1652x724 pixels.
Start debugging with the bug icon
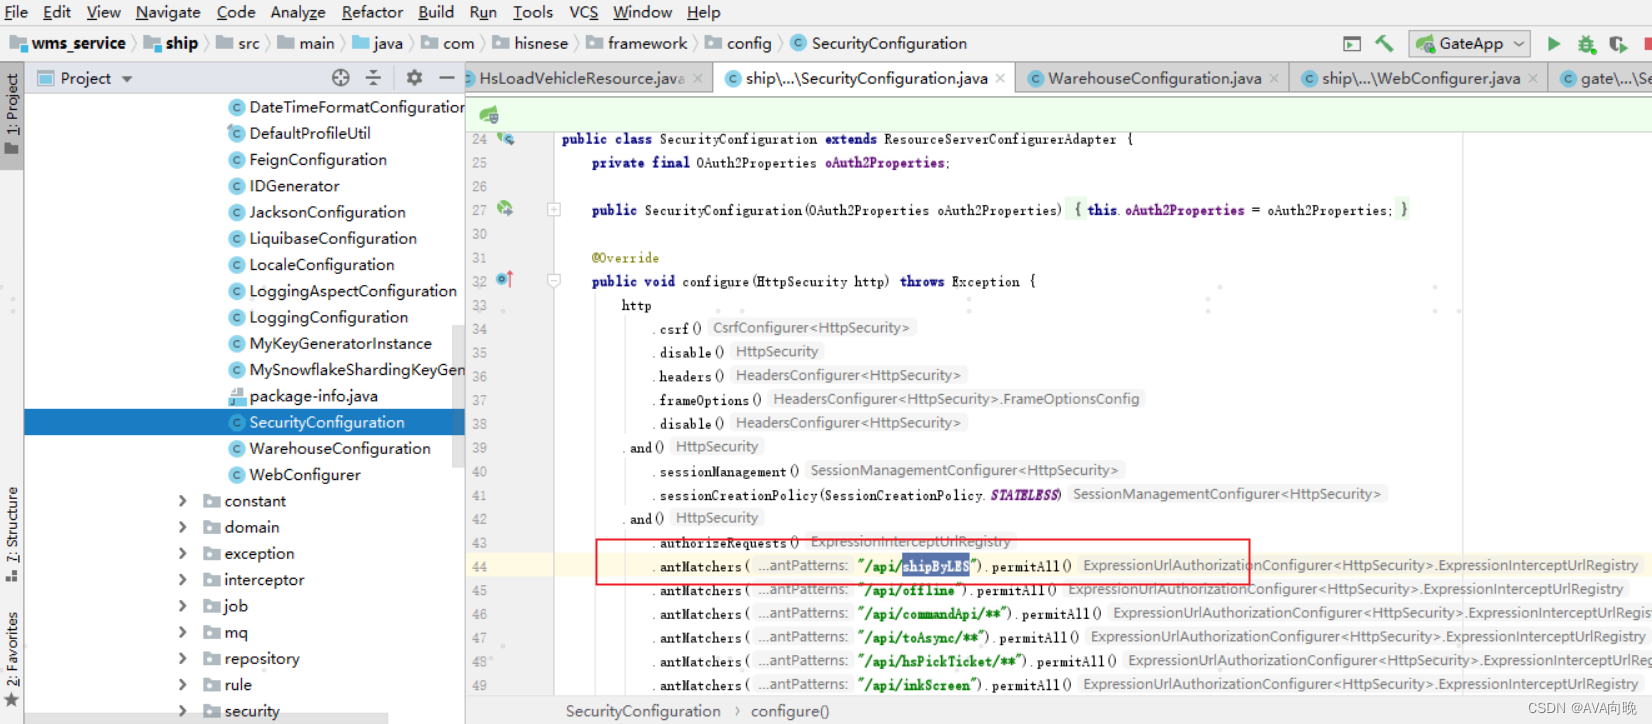(x=1586, y=44)
